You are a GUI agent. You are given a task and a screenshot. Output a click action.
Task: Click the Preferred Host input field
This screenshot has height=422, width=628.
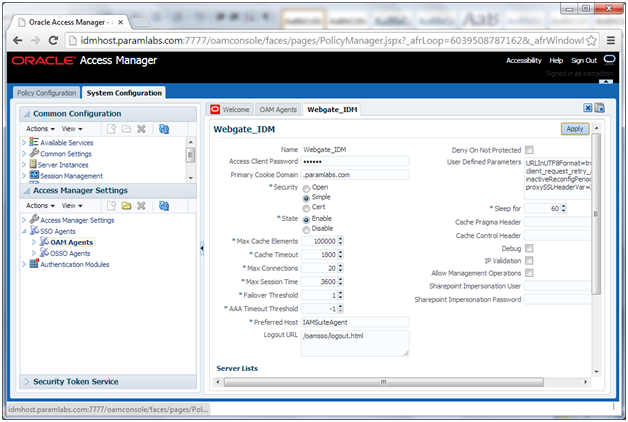click(x=355, y=322)
